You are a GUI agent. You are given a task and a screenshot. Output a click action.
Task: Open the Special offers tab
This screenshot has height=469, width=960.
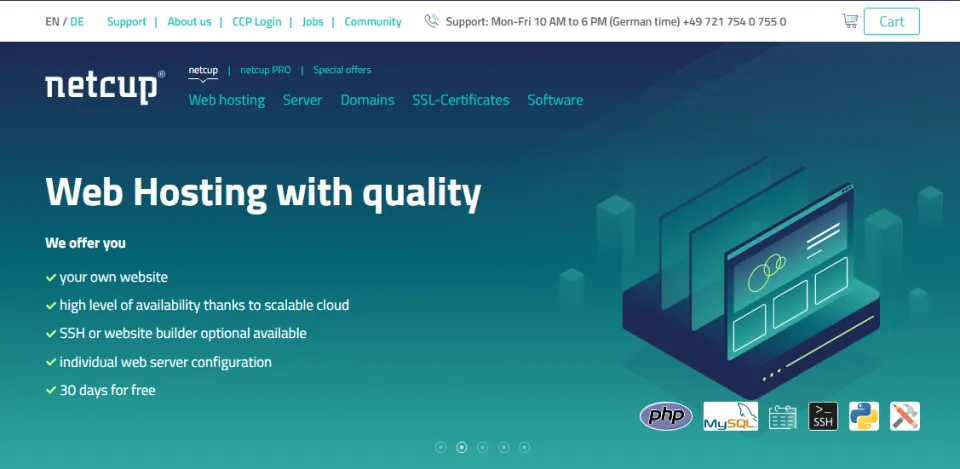point(342,70)
